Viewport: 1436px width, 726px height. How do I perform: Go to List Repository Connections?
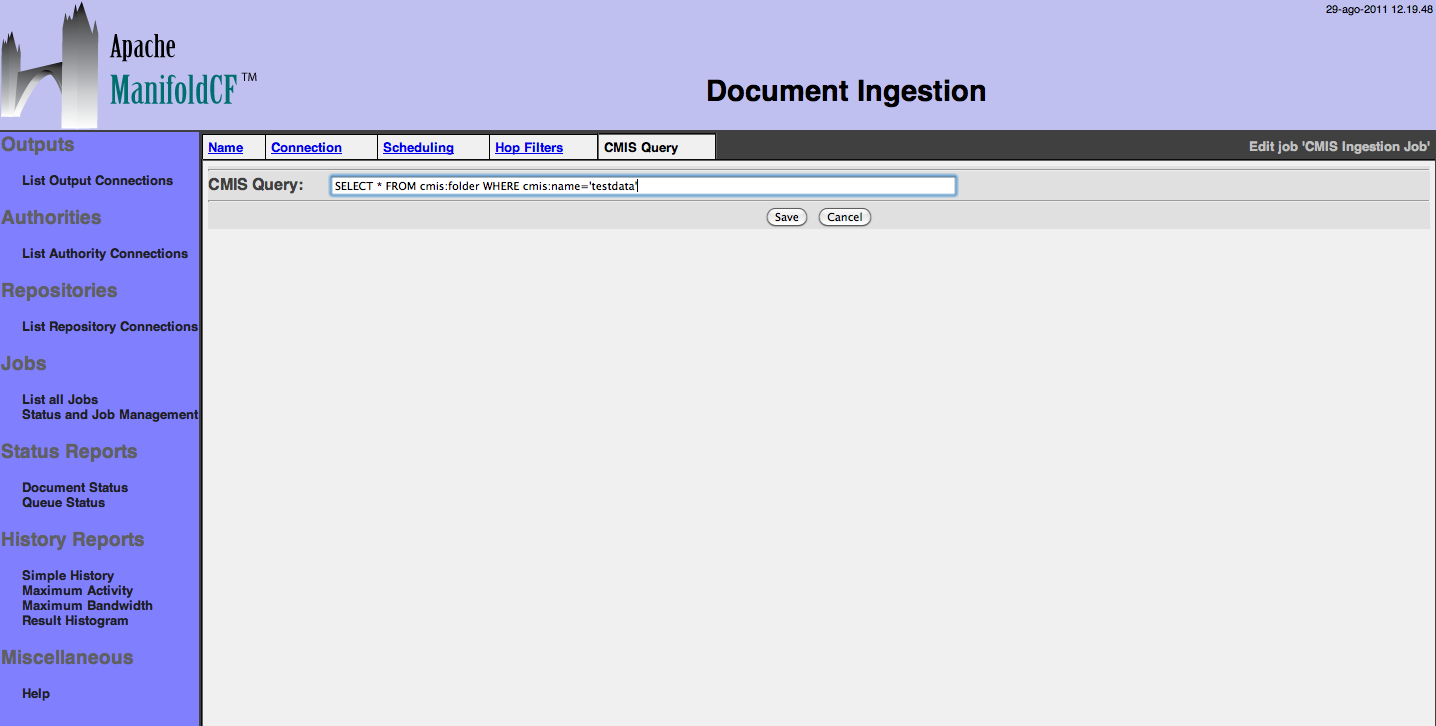click(x=110, y=327)
